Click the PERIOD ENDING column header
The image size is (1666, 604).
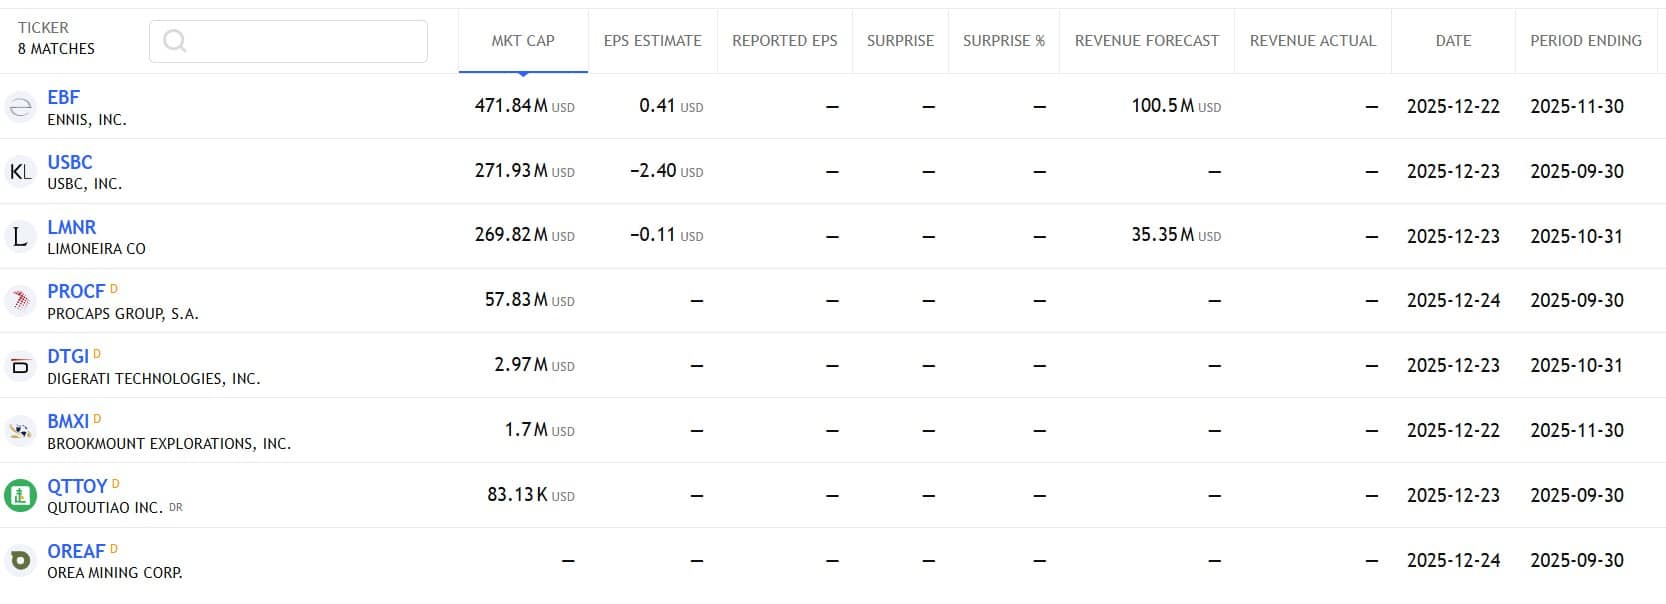click(1585, 41)
